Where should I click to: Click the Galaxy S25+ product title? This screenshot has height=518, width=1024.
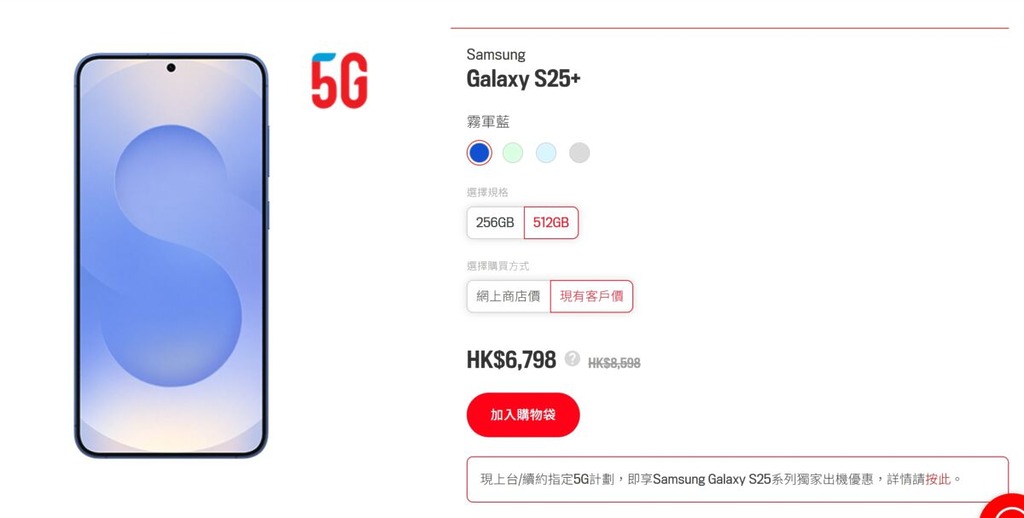523,79
